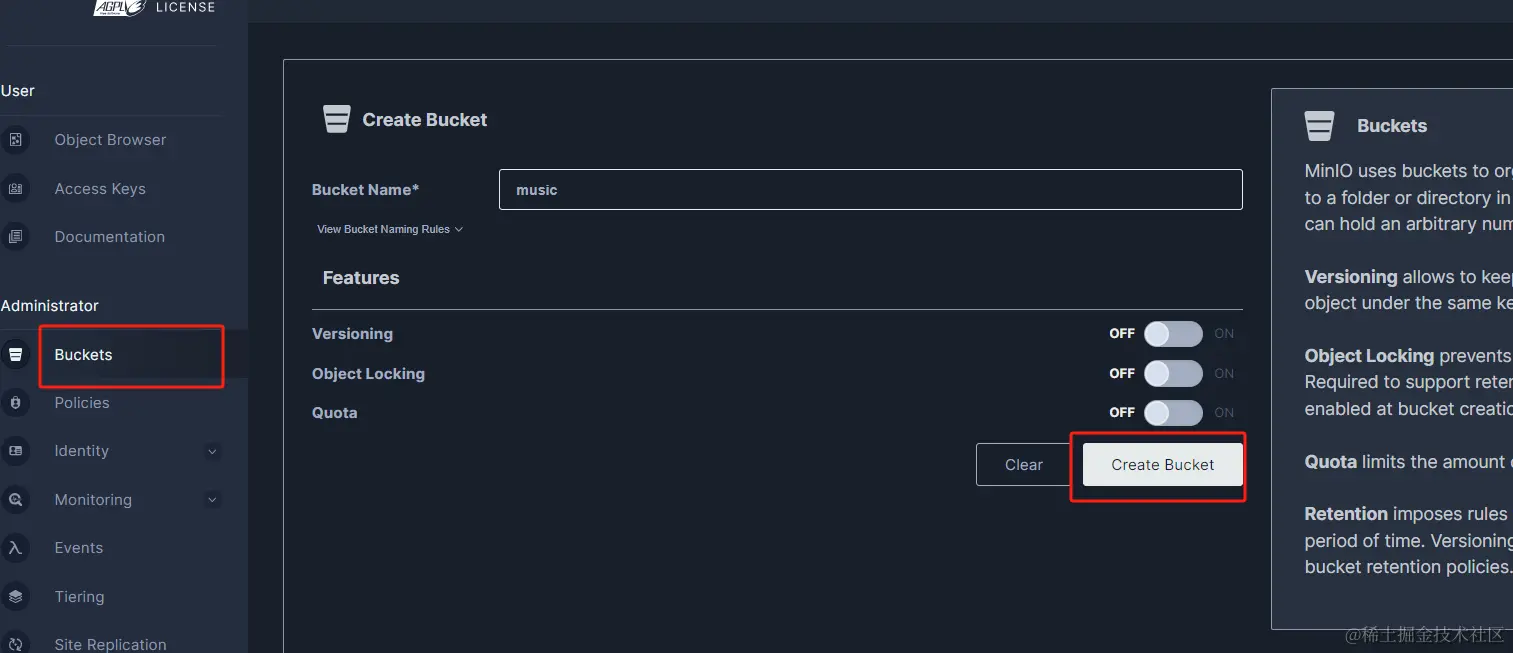Image resolution: width=1513 pixels, height=653 pixels.
Task: Click the Tiering layers icon
Action: tap(18, 596)
